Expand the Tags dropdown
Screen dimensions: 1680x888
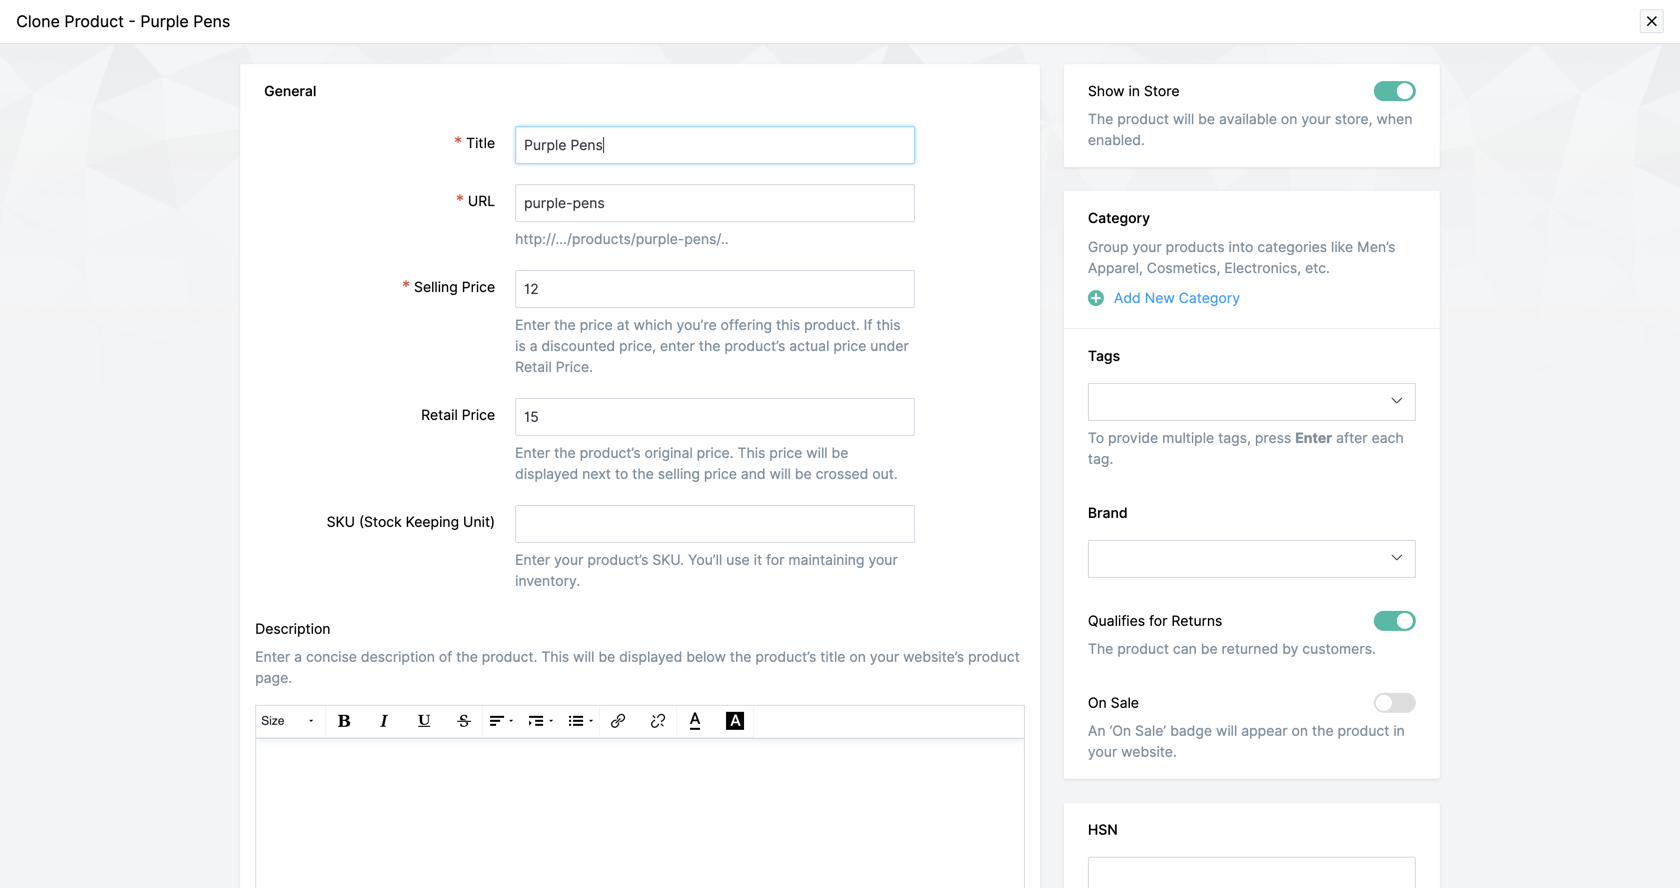coord(1251,401)
